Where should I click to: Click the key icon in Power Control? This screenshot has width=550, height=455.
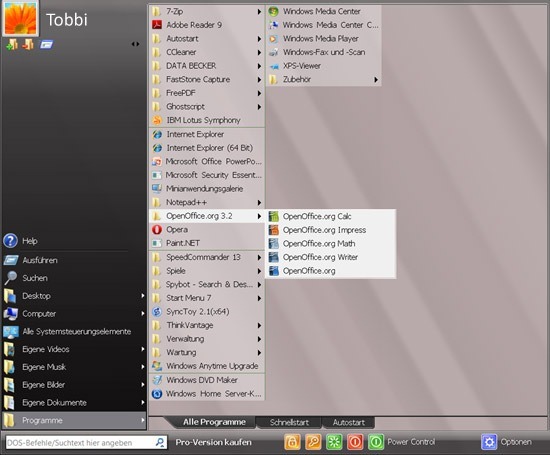point(313,442)
